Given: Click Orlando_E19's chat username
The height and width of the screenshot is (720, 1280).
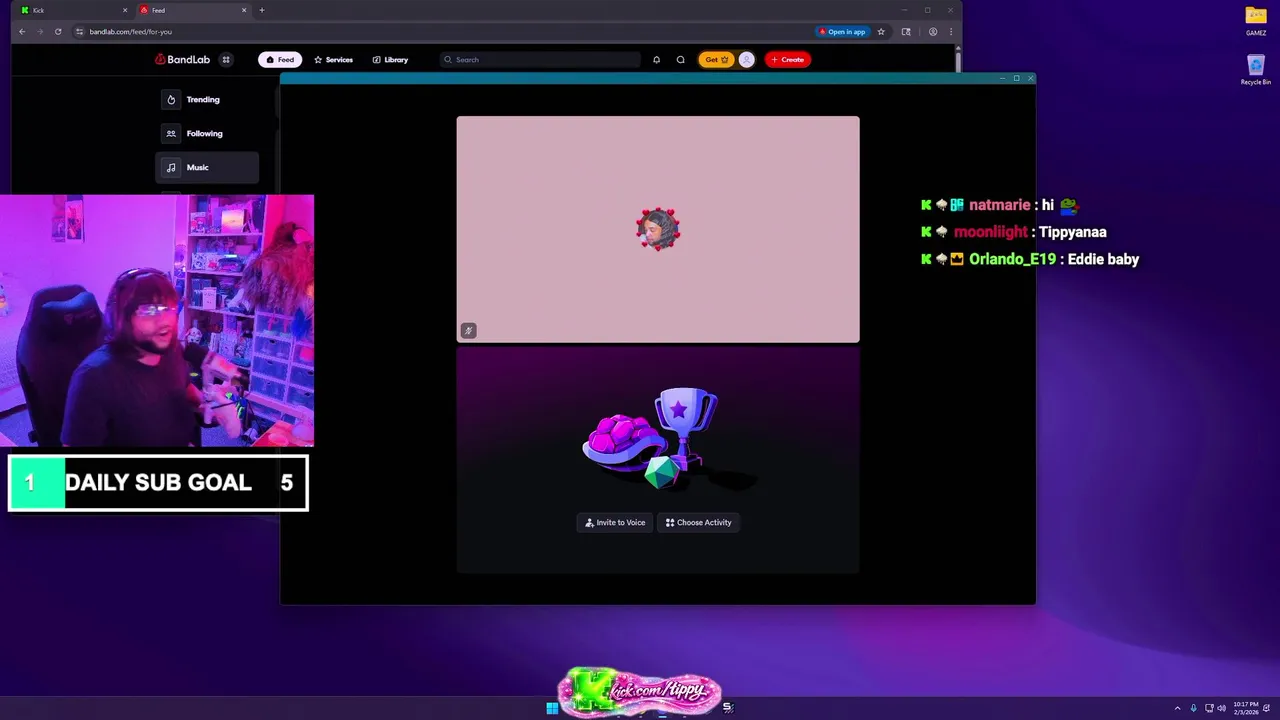Looking at the screenshot, I should click(x=1012, y=259).
